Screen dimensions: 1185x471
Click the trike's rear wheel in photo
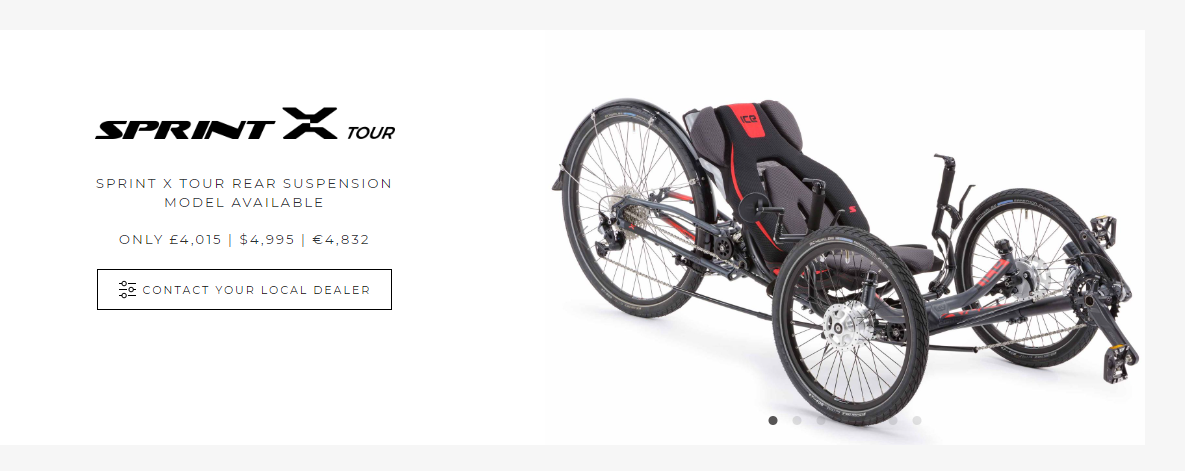(x=635, y=208)
